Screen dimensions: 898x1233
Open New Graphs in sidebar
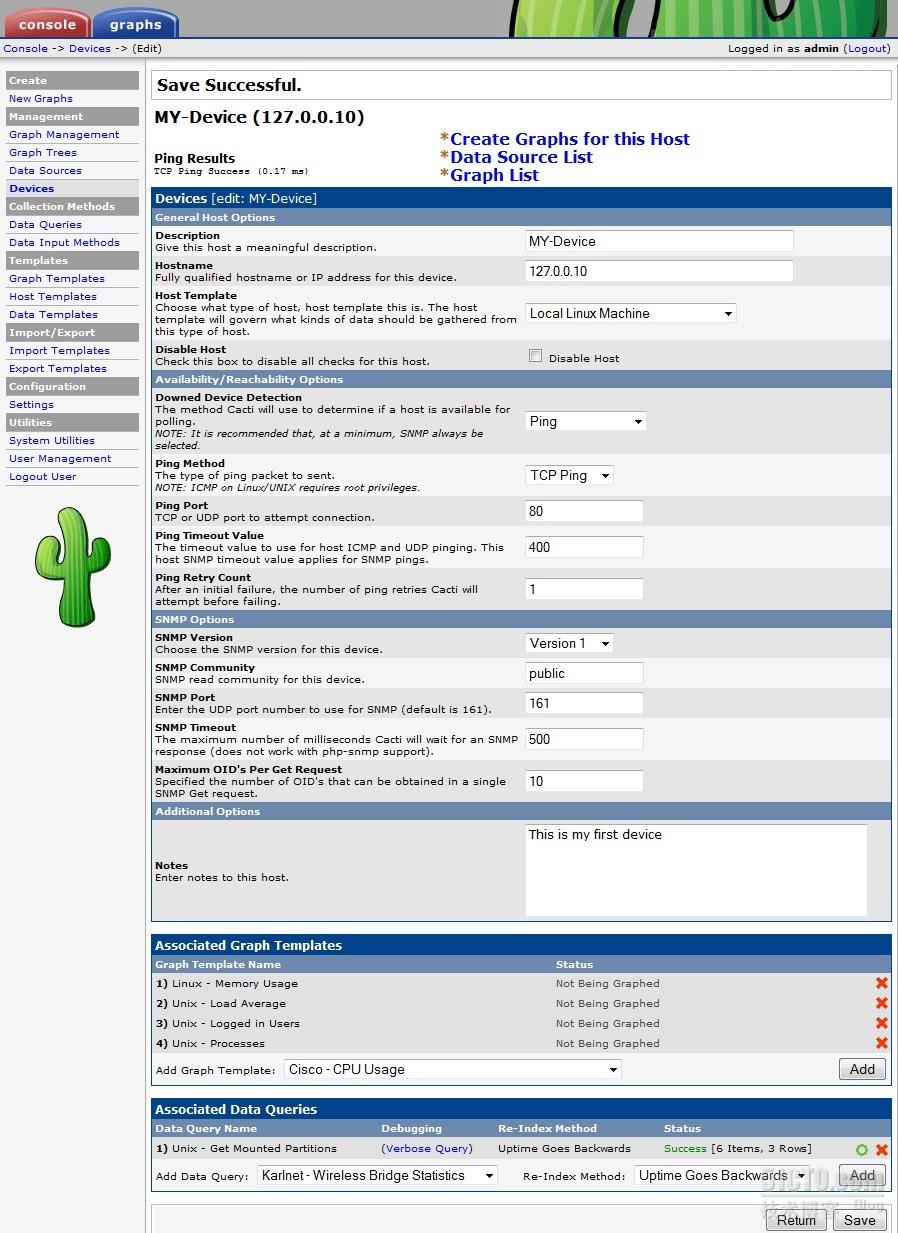pyautogui.click(x=41, y=98)
